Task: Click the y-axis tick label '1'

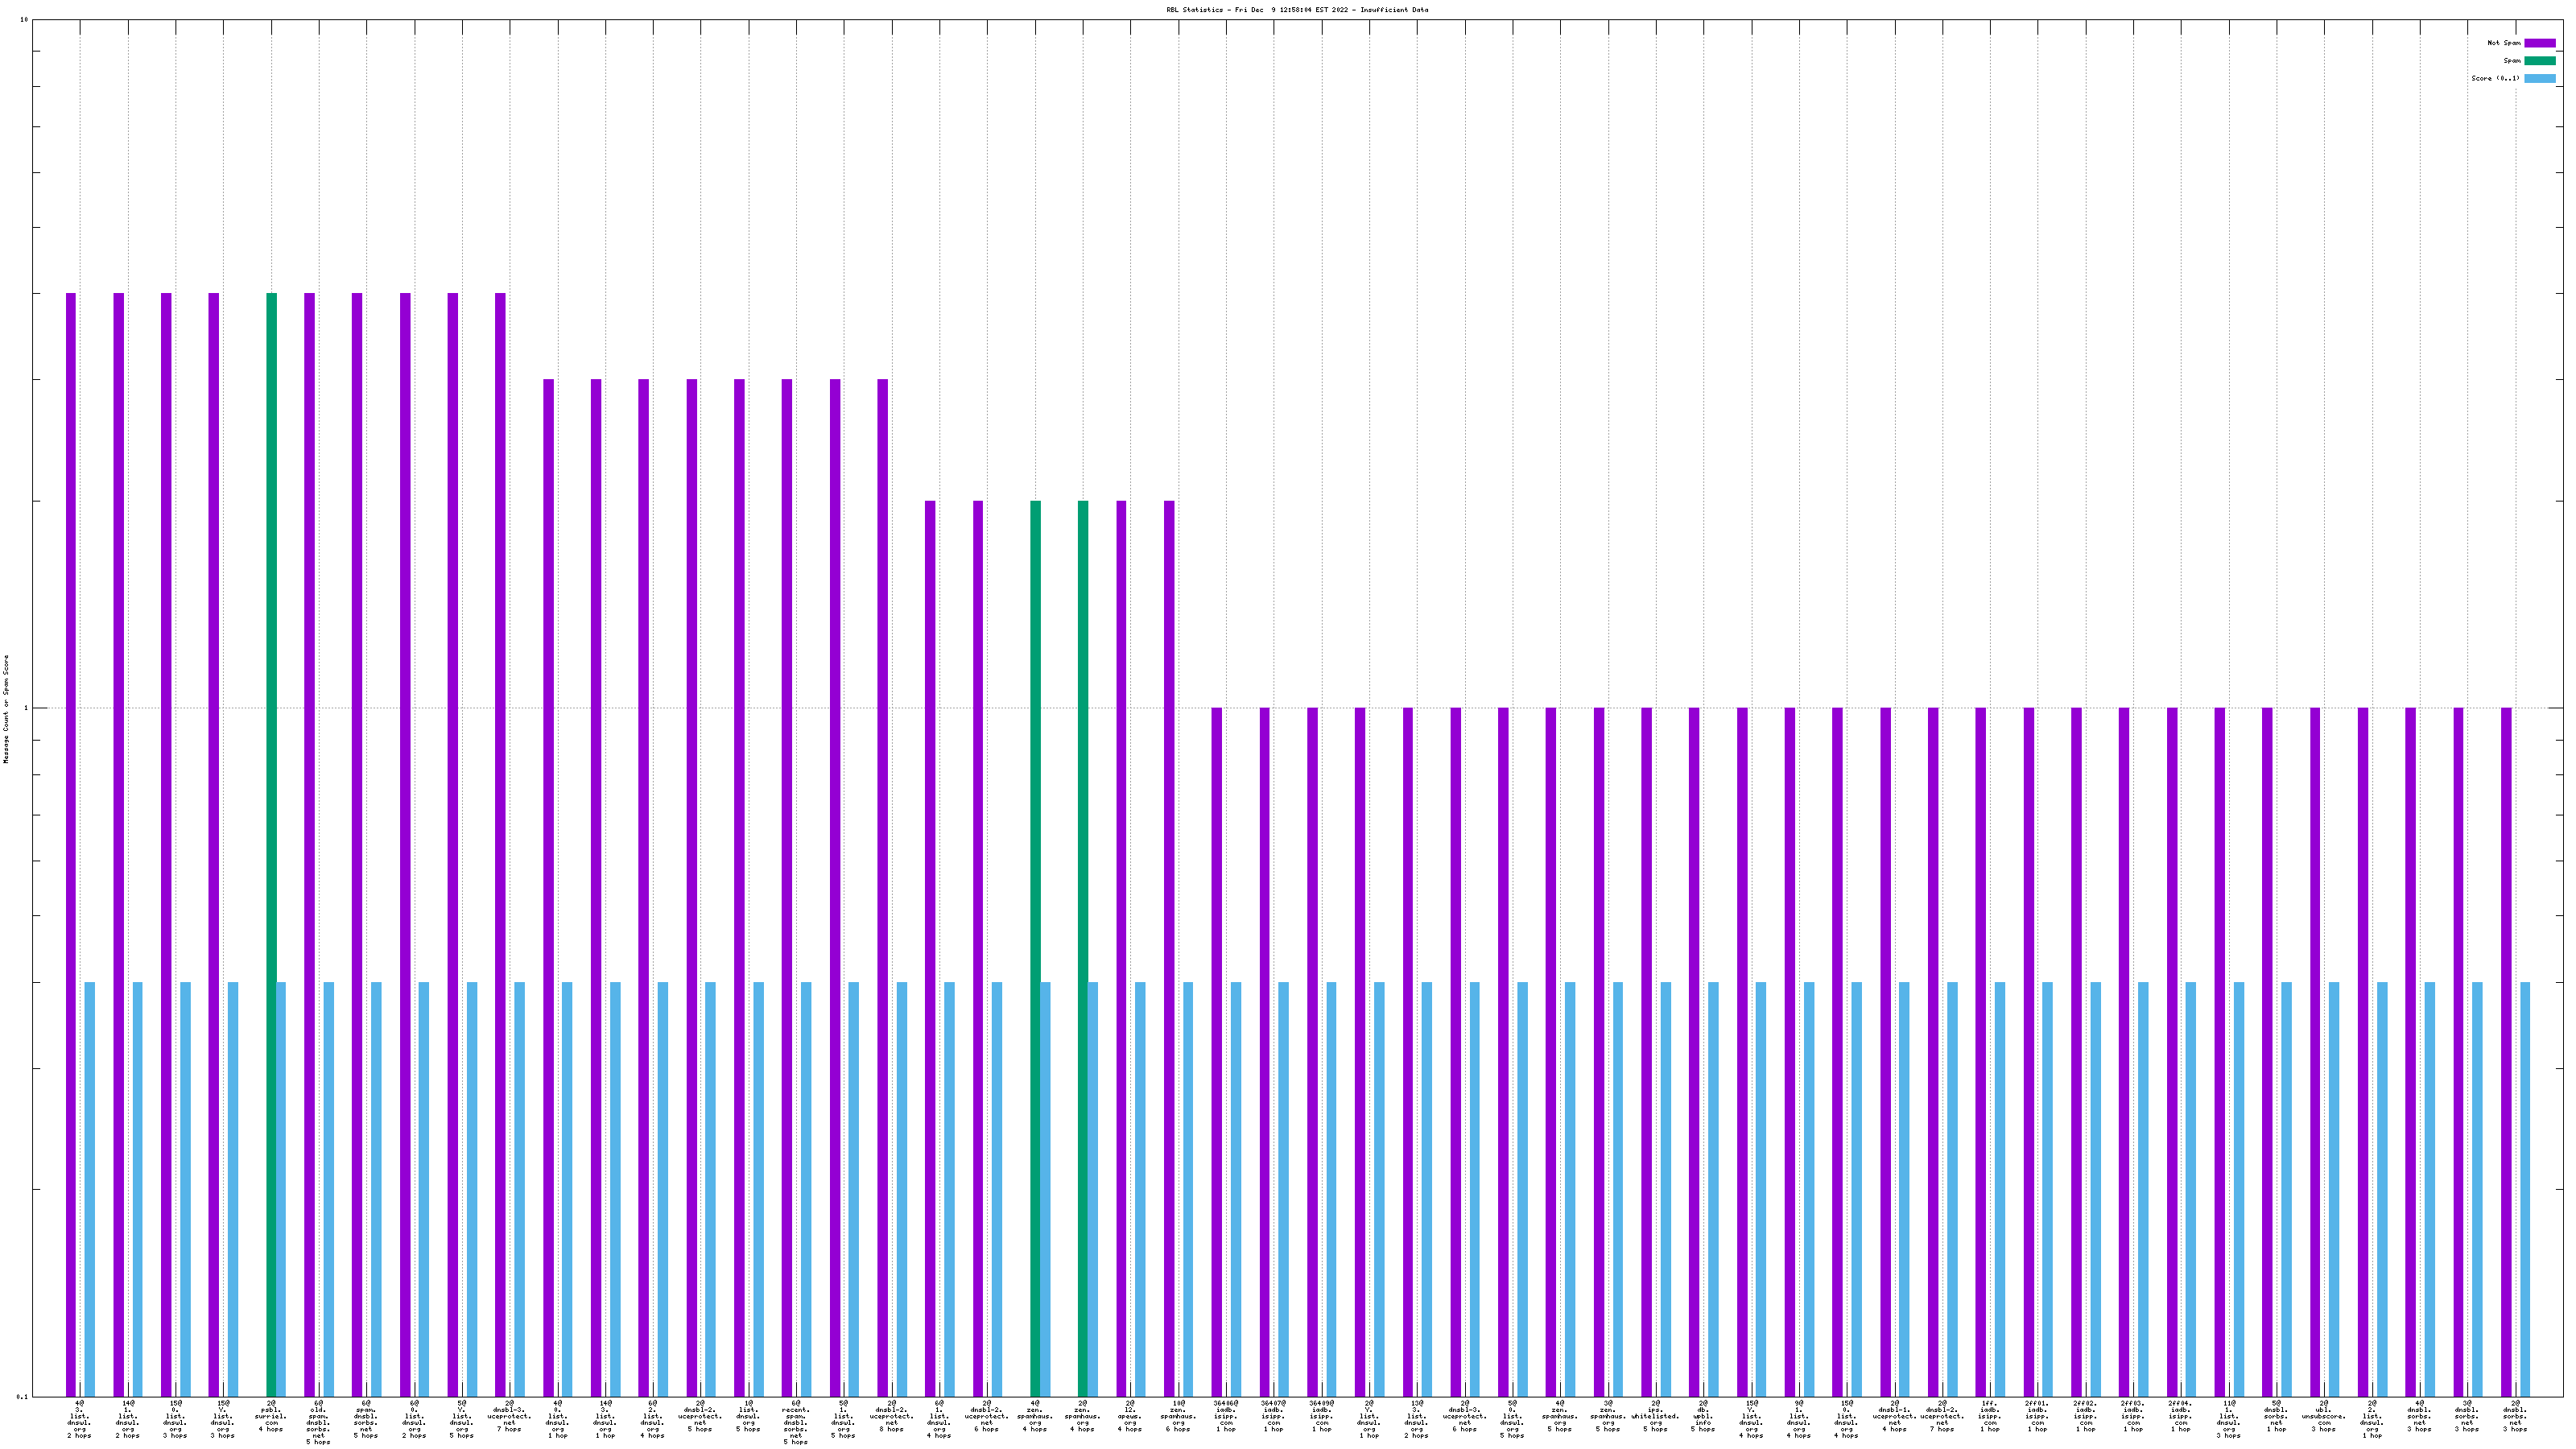Action: (26, 709)
